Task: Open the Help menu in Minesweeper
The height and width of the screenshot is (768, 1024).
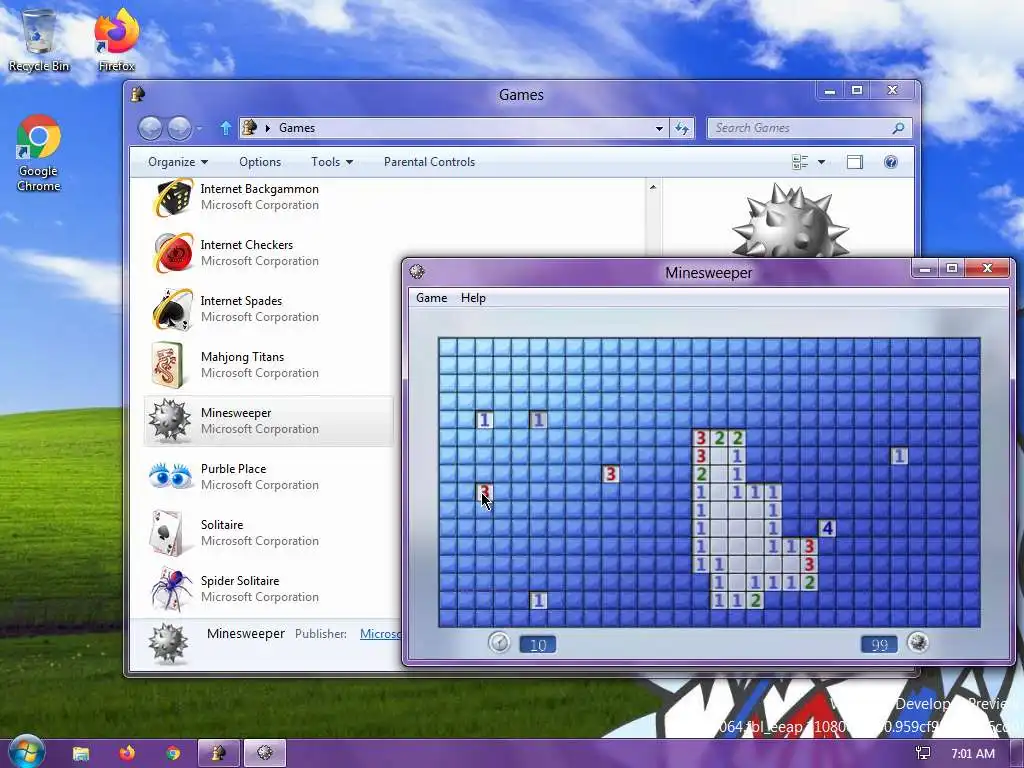Action: 473,298
